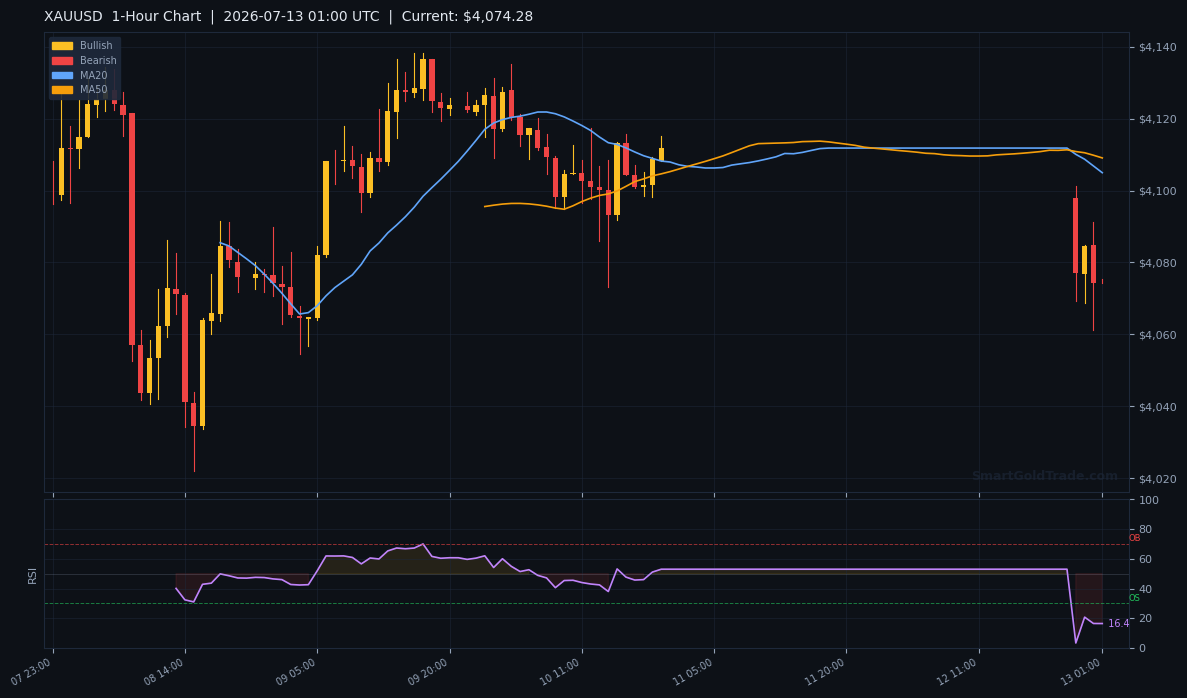Click the RSI 60 scale label
The width and height of the screenshot is (1187, 698).
(1145, 559)
